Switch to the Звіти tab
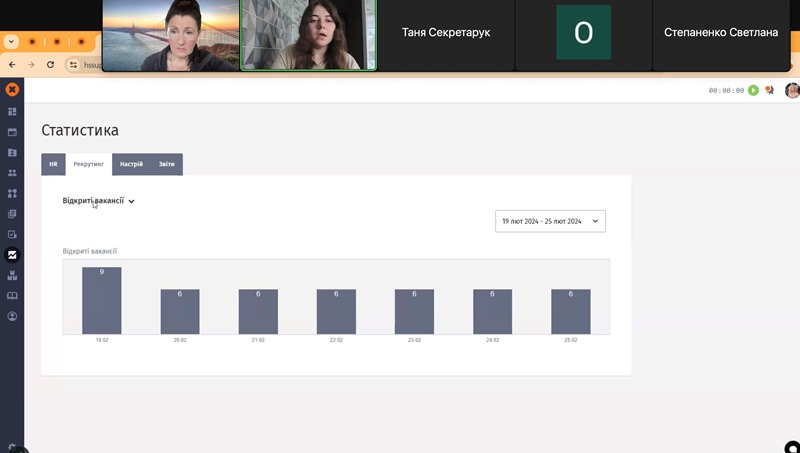The width and height of the screenshot is (800, 453). (x=167, y=164)
